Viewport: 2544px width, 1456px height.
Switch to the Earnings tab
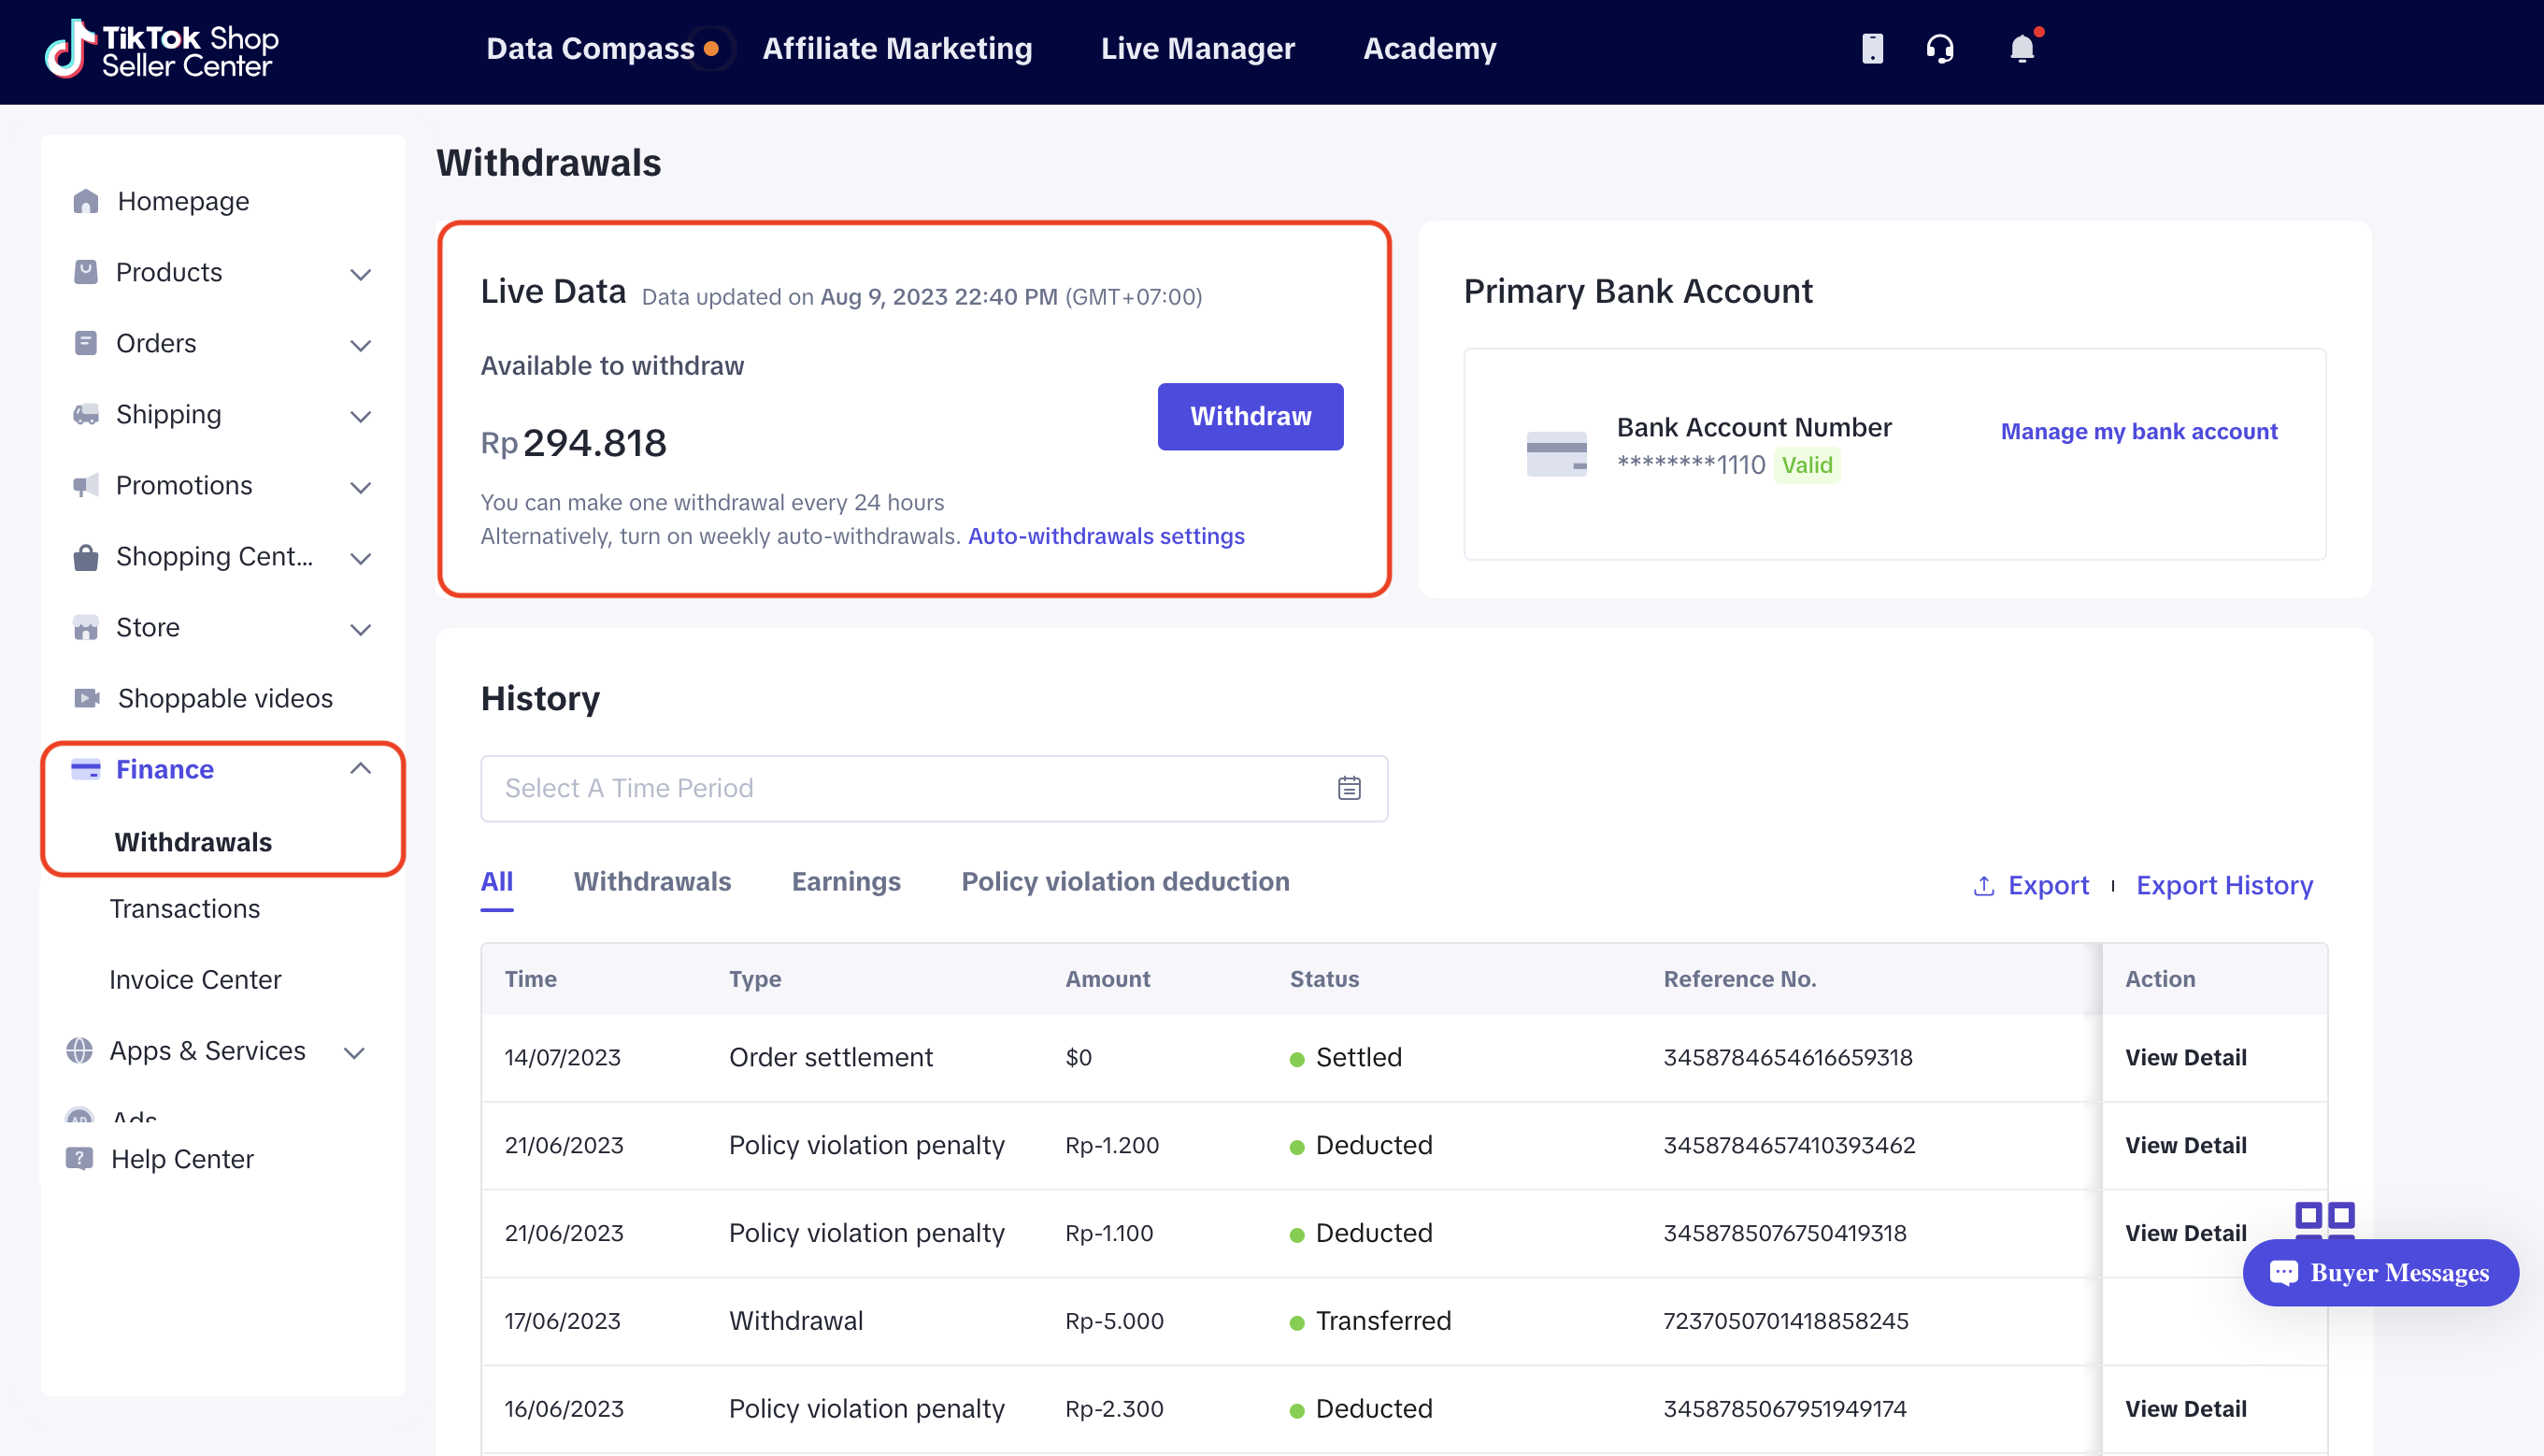click(846, 881)
